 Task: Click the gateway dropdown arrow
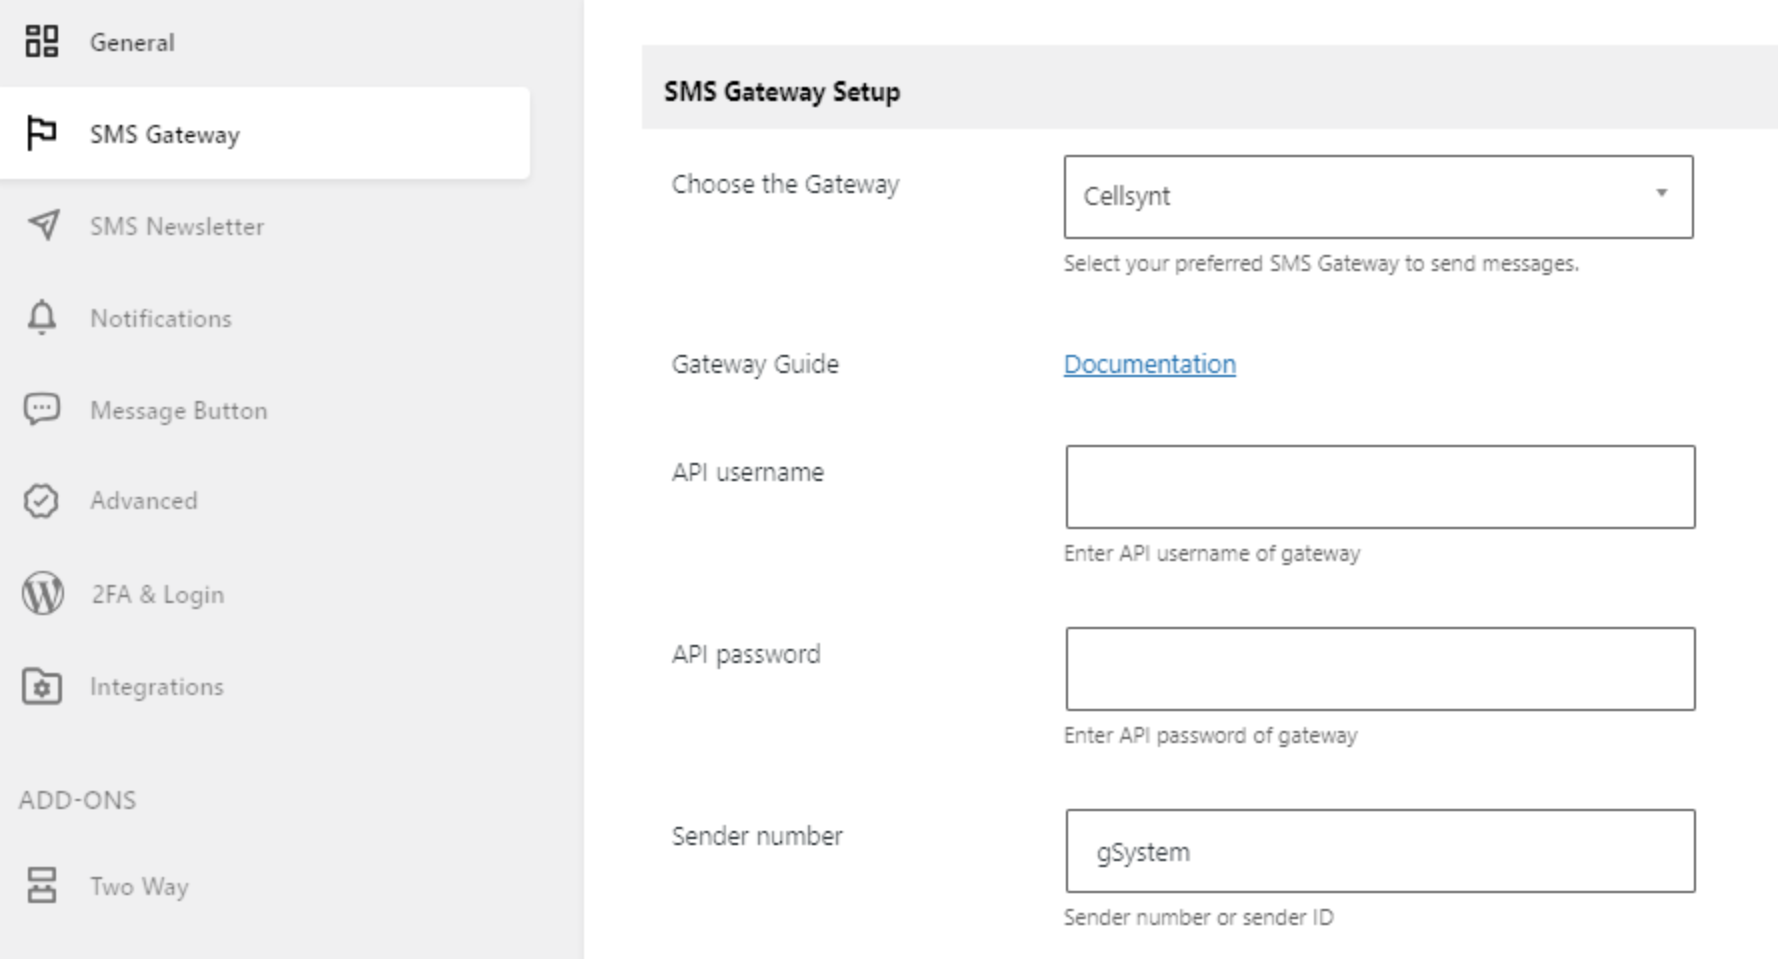1661,193
